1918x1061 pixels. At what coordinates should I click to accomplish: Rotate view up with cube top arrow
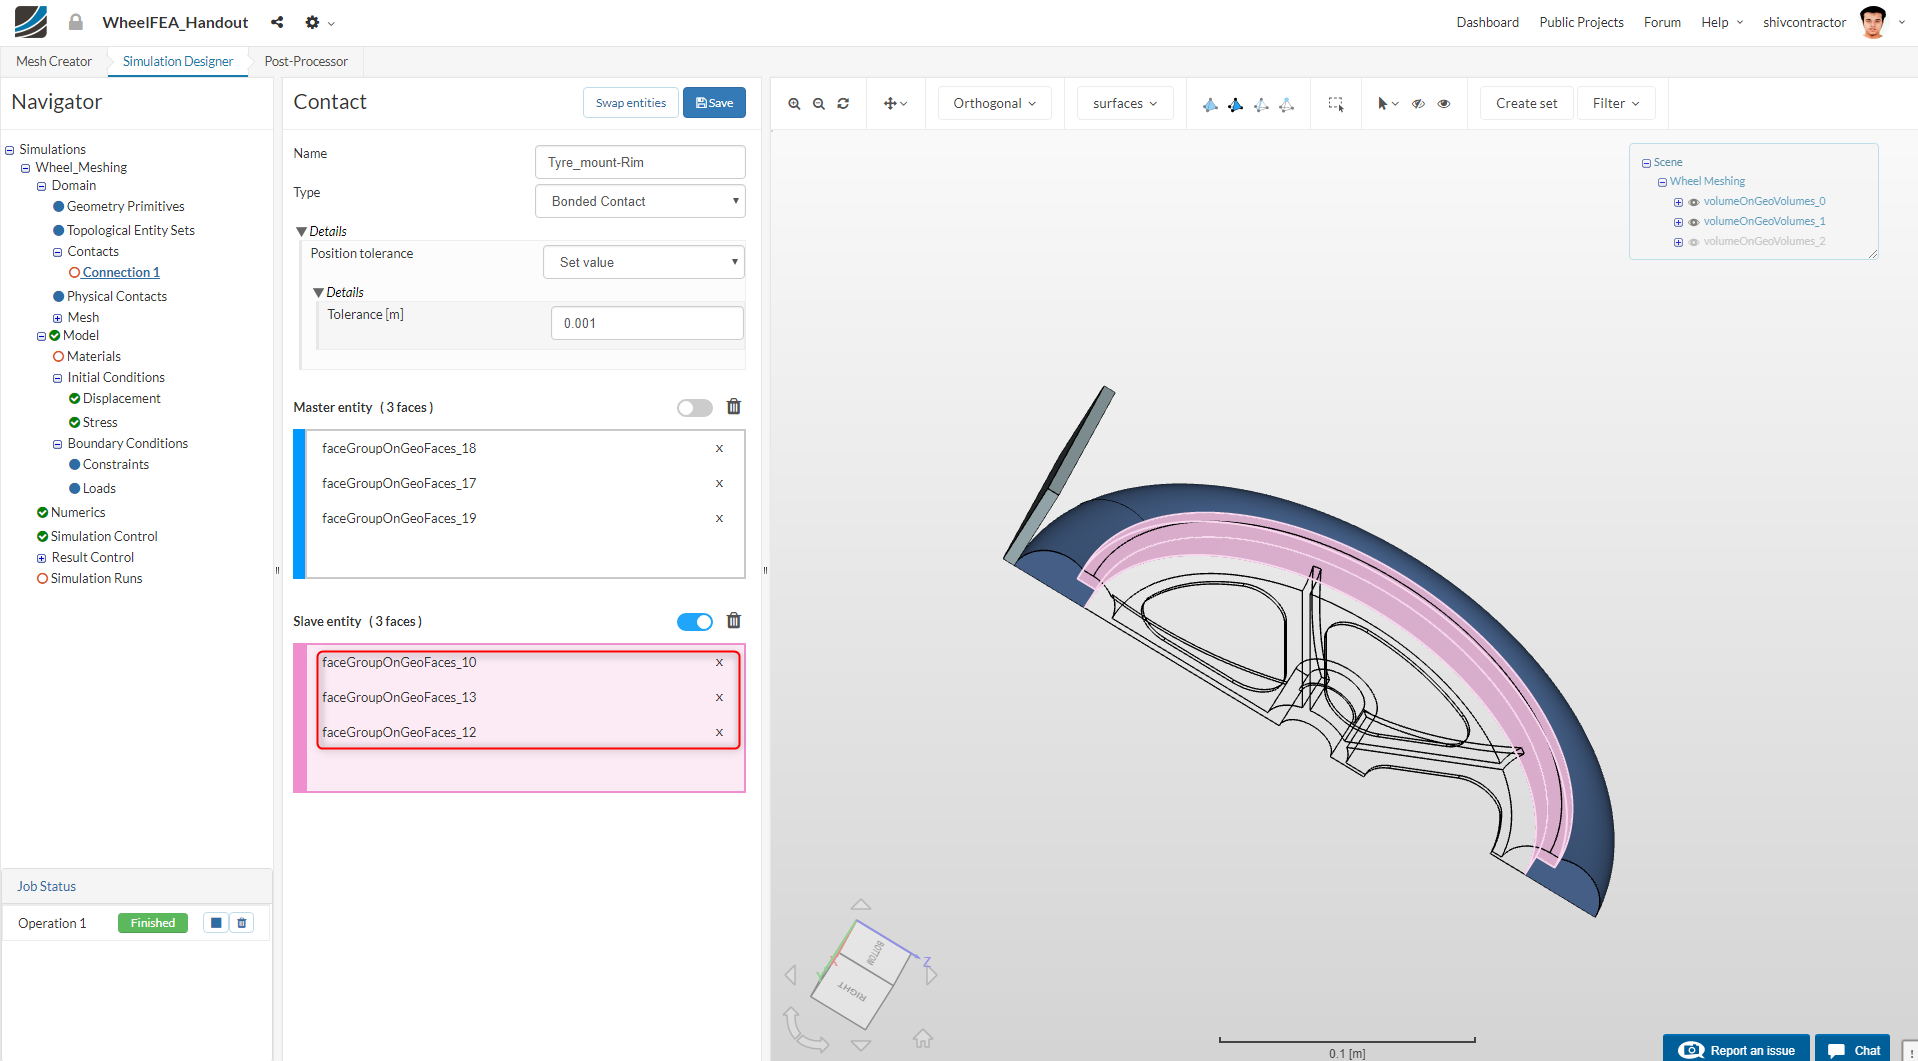861,904
